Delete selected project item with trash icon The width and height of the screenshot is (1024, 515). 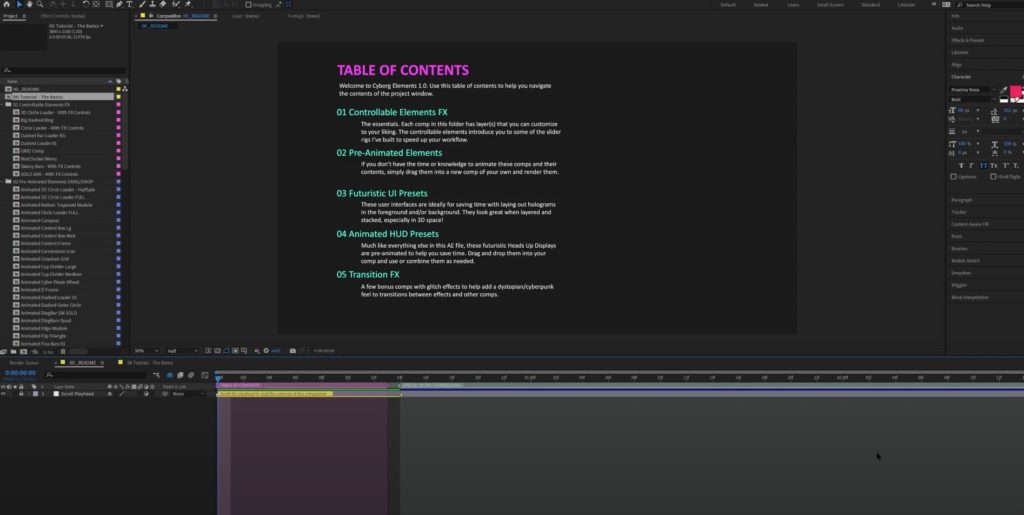(63, 351)
